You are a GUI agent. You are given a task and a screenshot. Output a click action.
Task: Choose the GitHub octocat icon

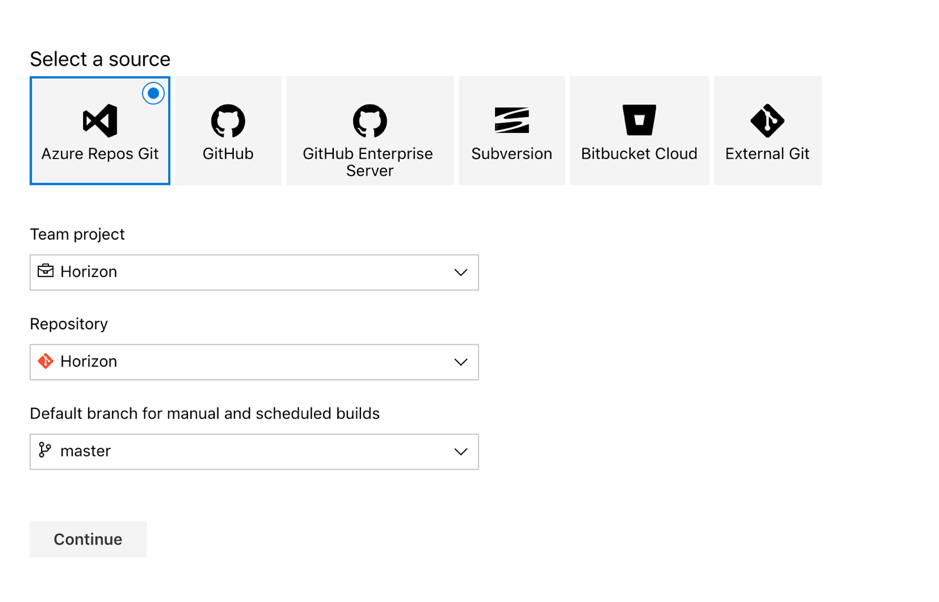(228, 120)
